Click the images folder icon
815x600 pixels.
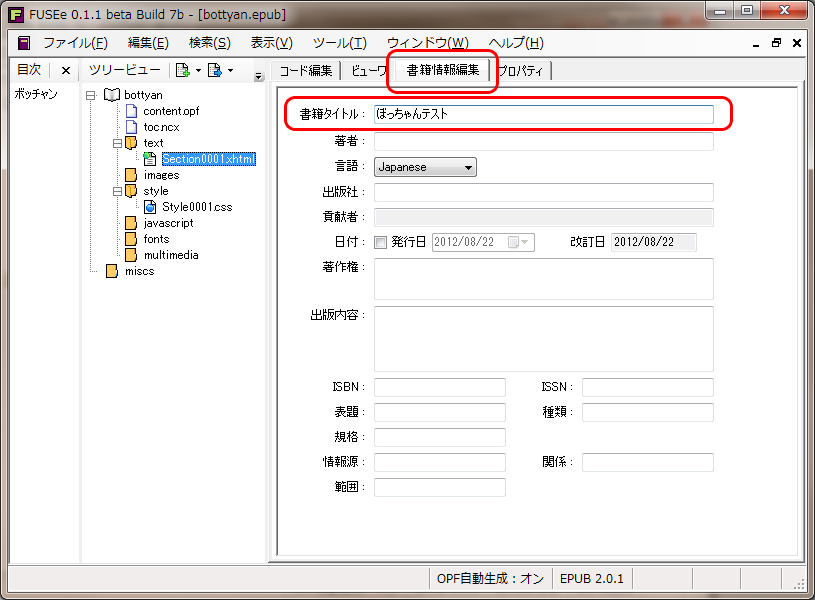click(131, 175)
